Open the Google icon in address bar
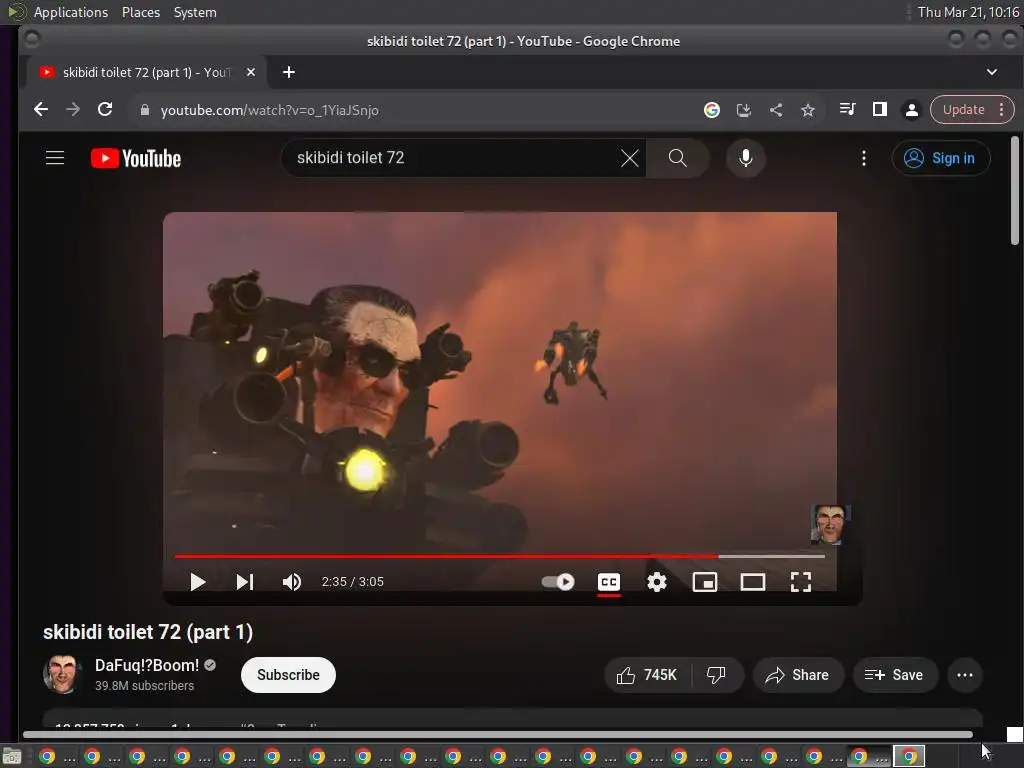This screenshot has width=1024, height=768. [x=712, y=110]
